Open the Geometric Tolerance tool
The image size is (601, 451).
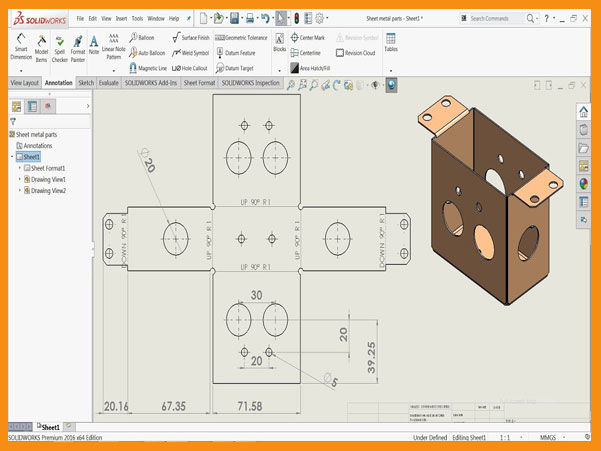pos(241,38)
